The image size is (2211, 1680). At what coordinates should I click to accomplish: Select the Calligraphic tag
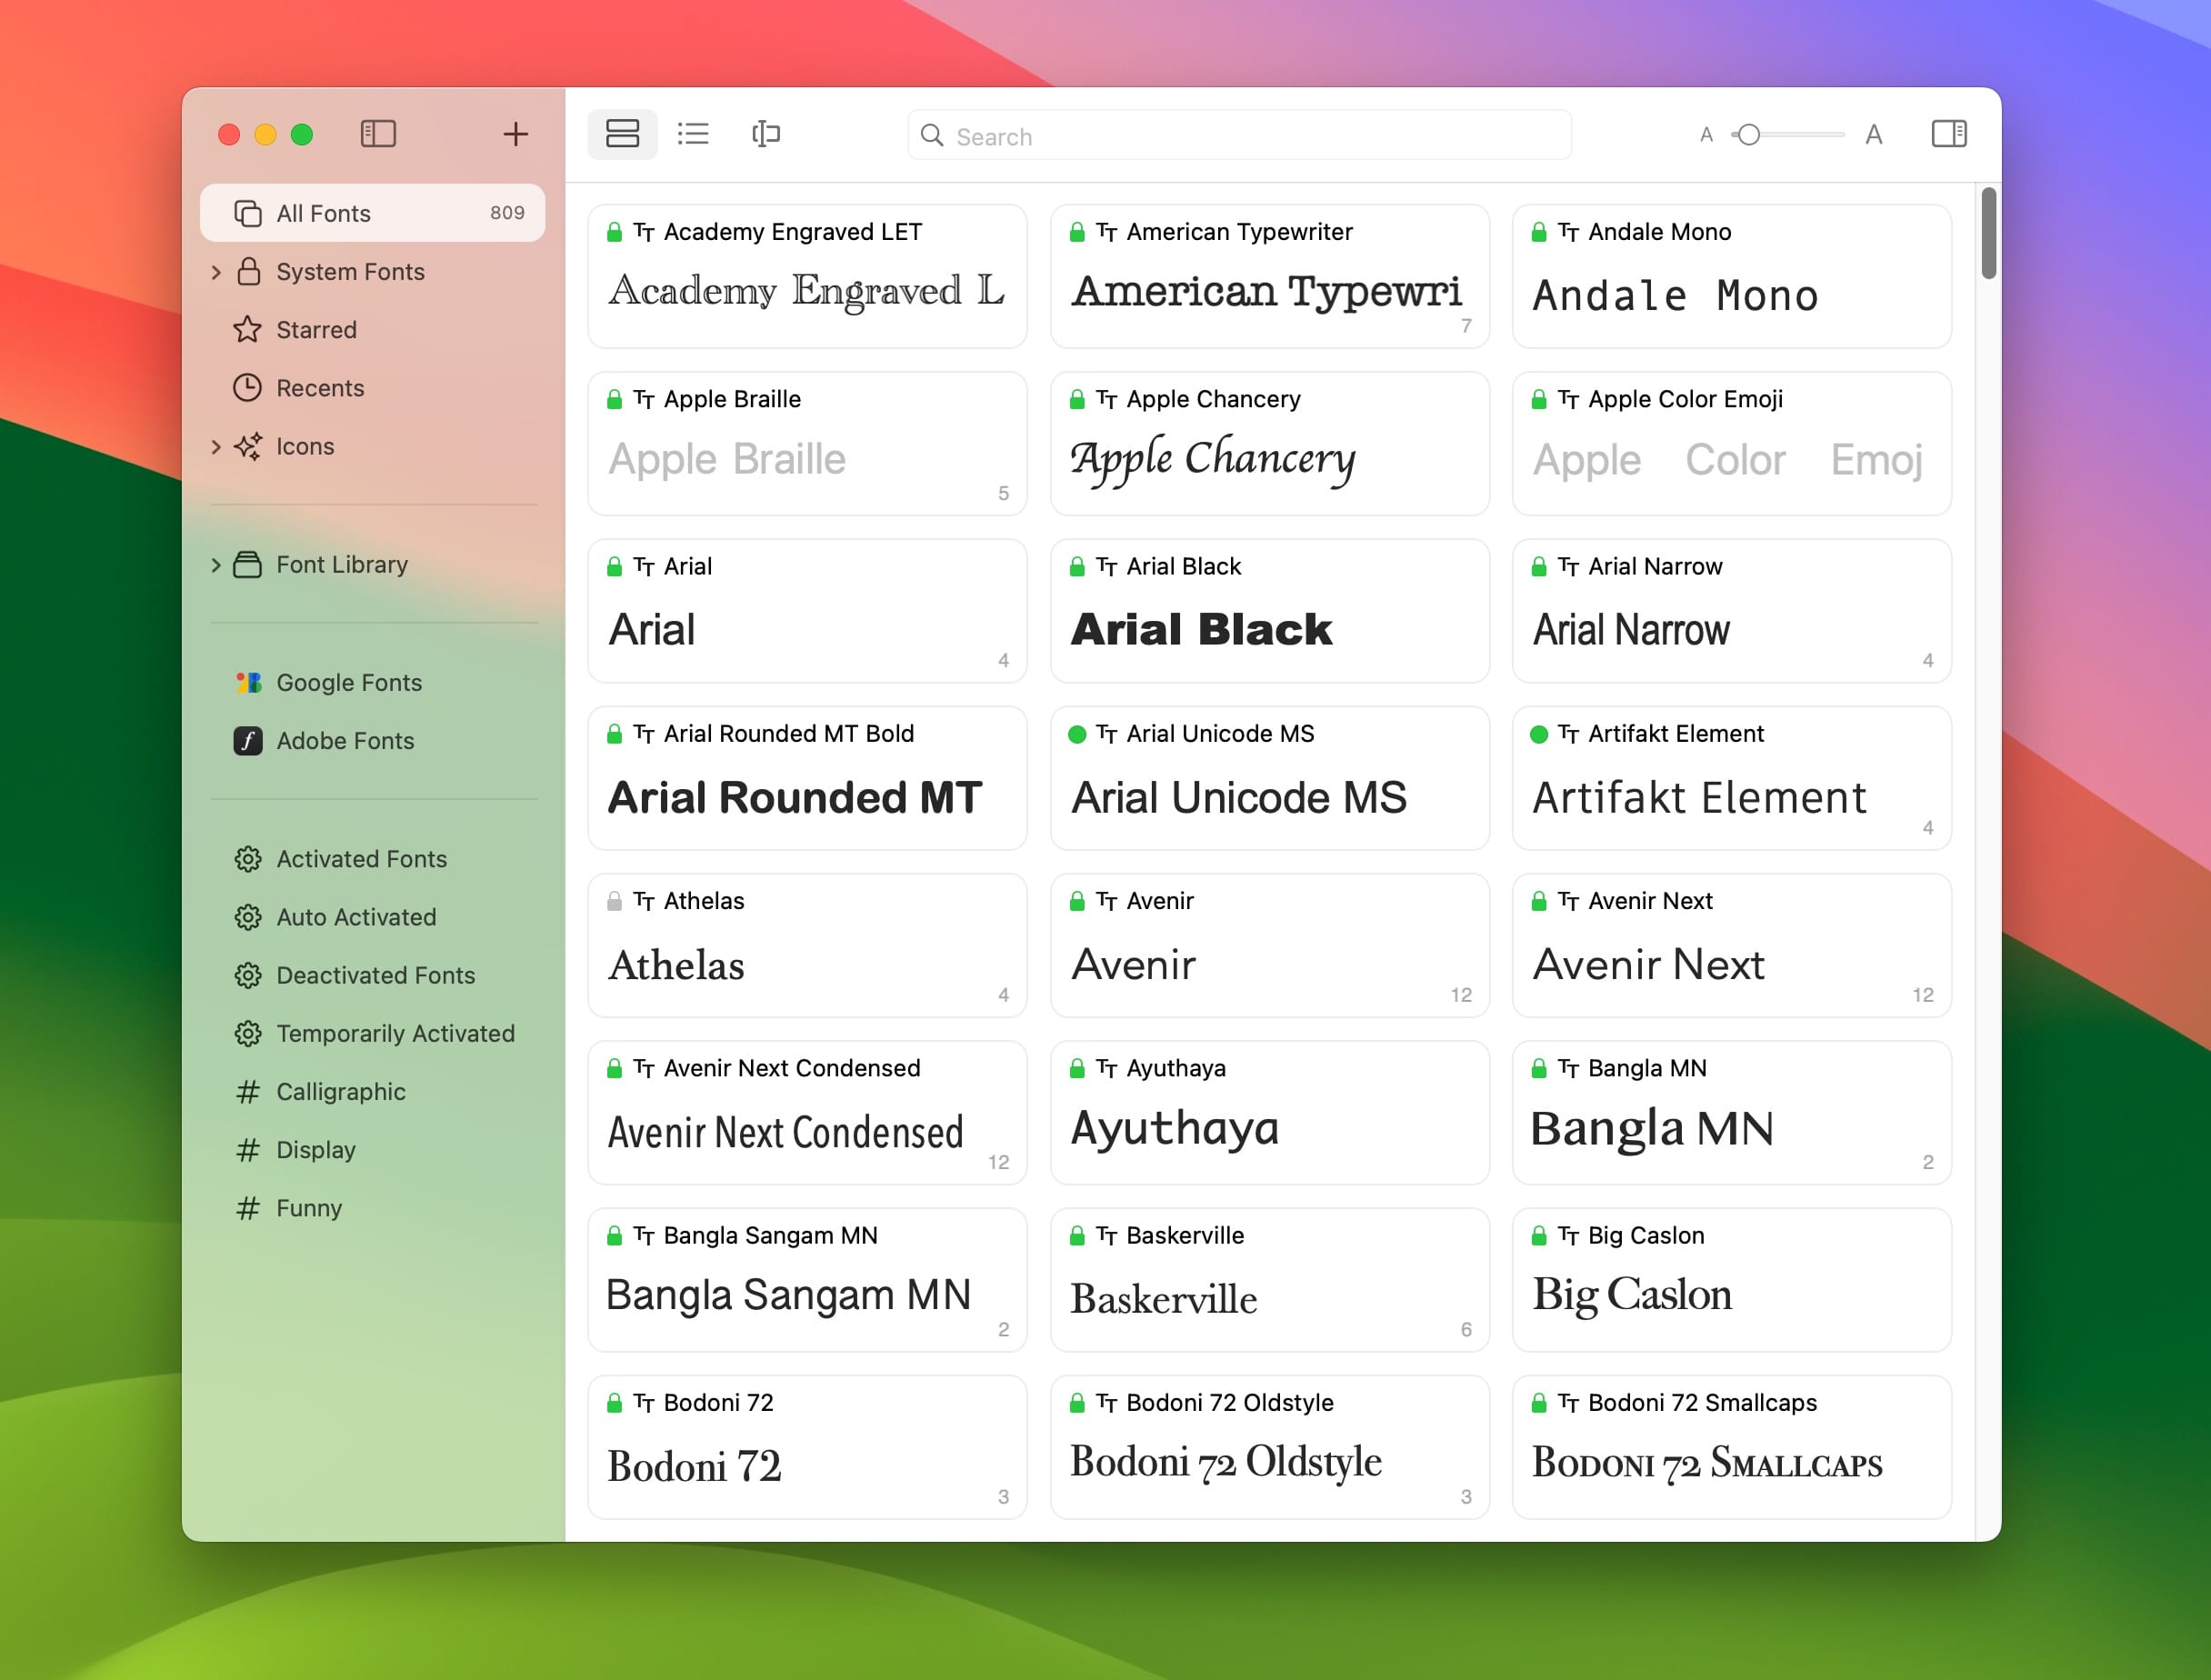(x=340, y=1092)
